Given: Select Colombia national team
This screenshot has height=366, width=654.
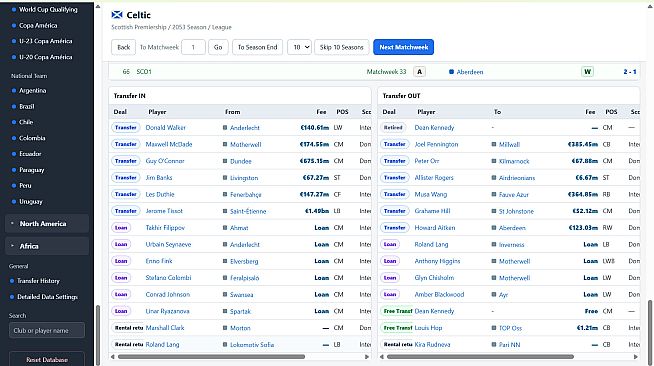Looking at the screenshot, I should point(32,138).
